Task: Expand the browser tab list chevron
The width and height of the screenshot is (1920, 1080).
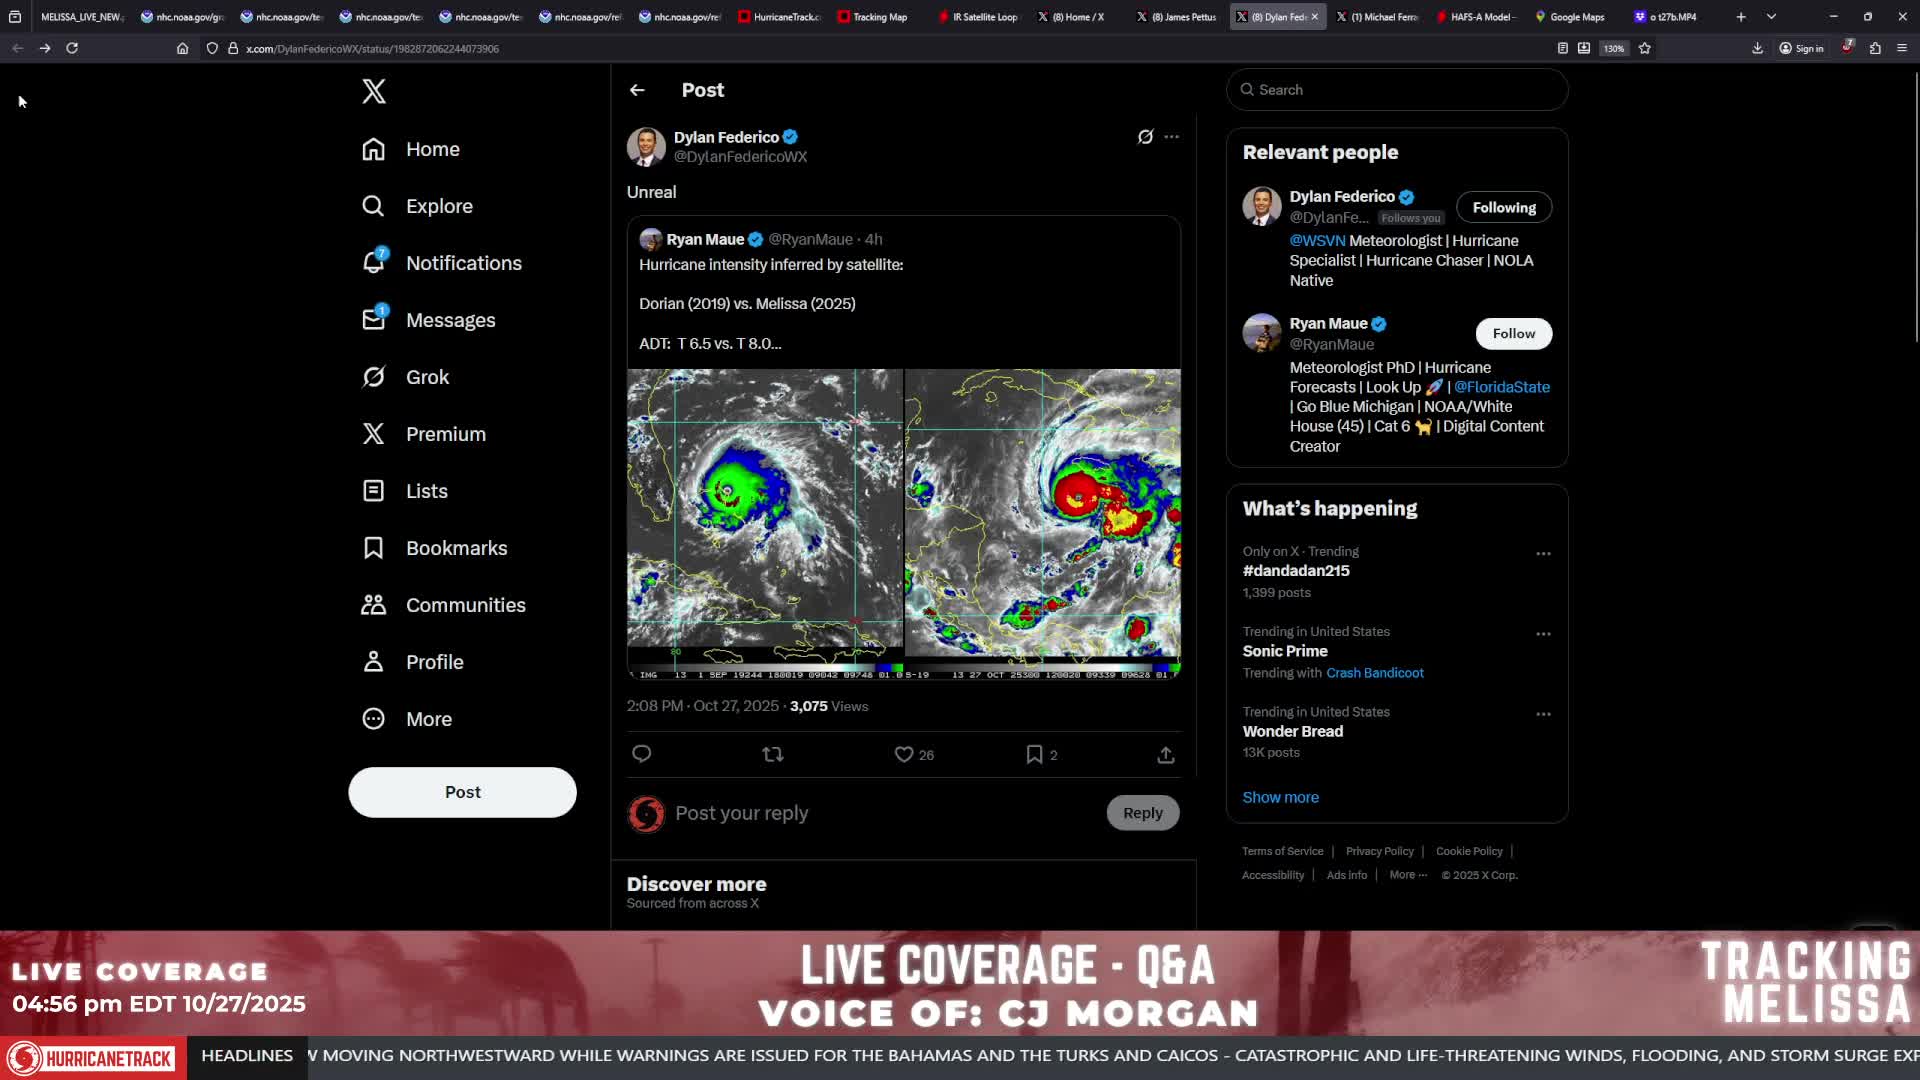Action: [x=1771, y=17]
